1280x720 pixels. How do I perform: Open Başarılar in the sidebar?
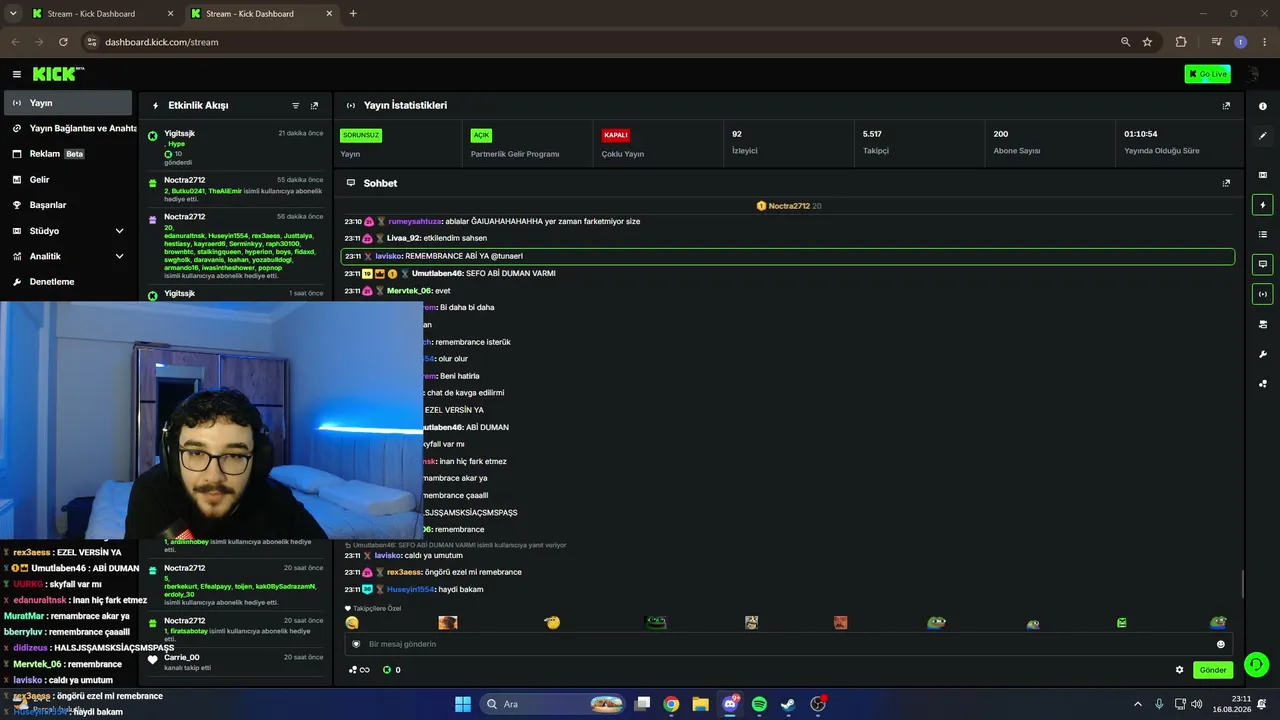tap(68, 205)
